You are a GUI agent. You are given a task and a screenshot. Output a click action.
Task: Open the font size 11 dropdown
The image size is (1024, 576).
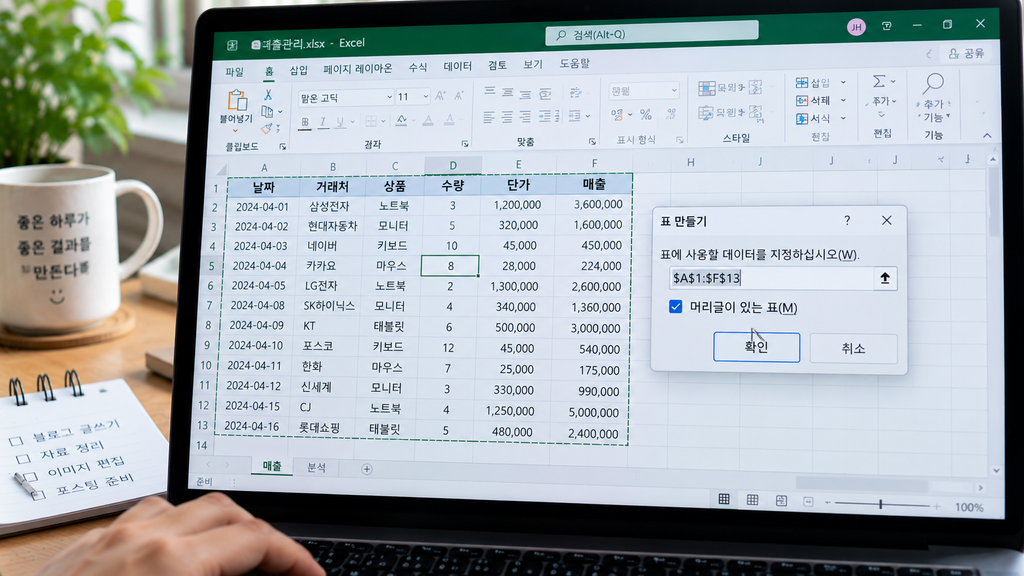click(426, 97)
